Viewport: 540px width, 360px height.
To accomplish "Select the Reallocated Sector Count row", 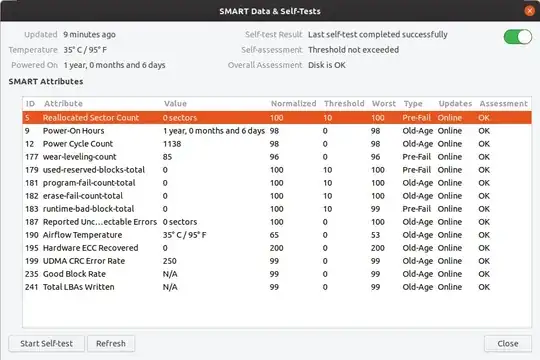I will coord(277,118).
